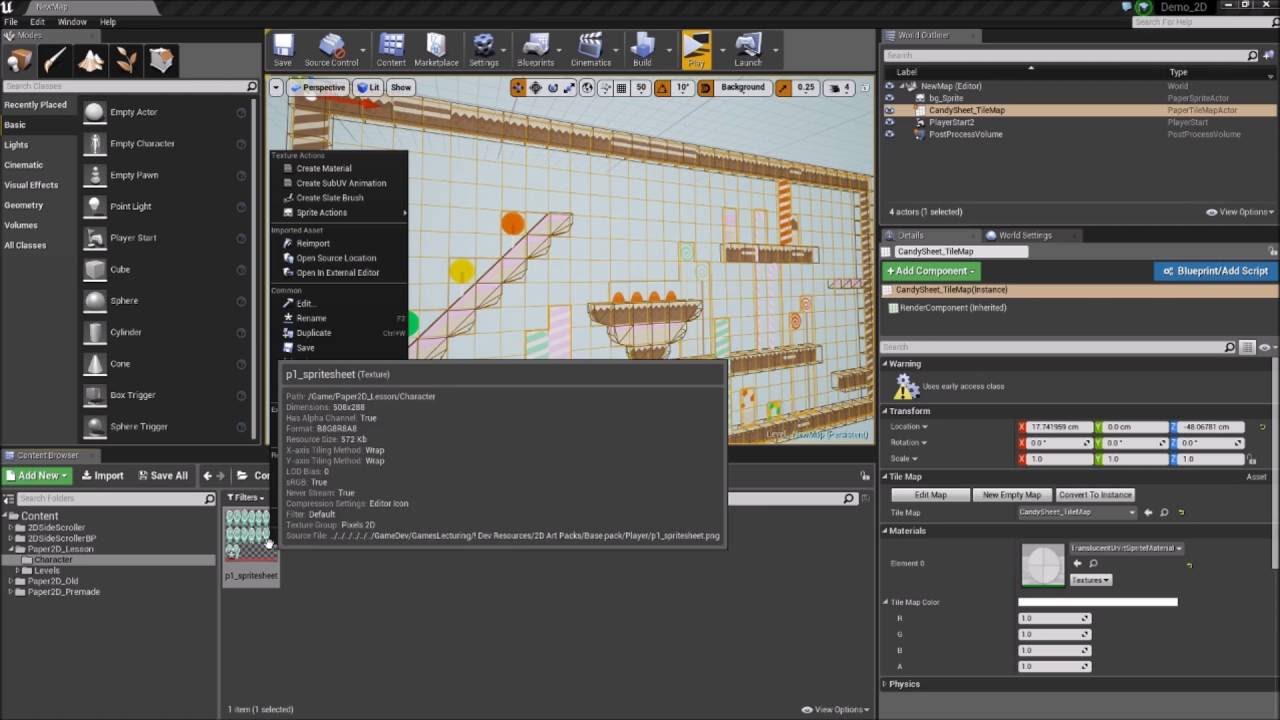Click Save All in Content Browser

(163, 476)
